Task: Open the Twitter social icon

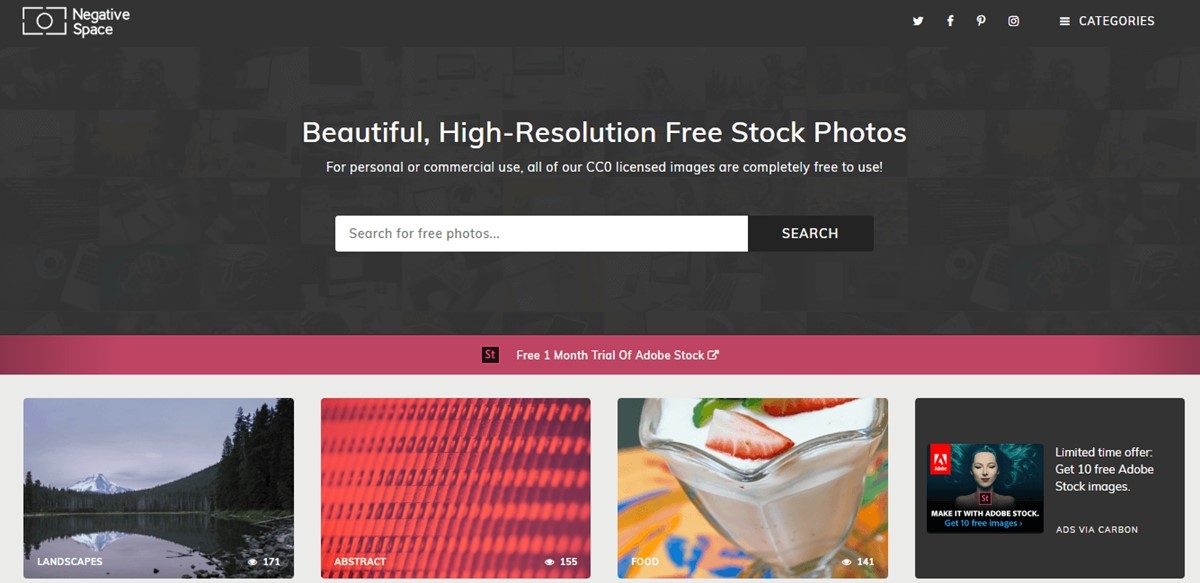Action: (x=918, y=21)
